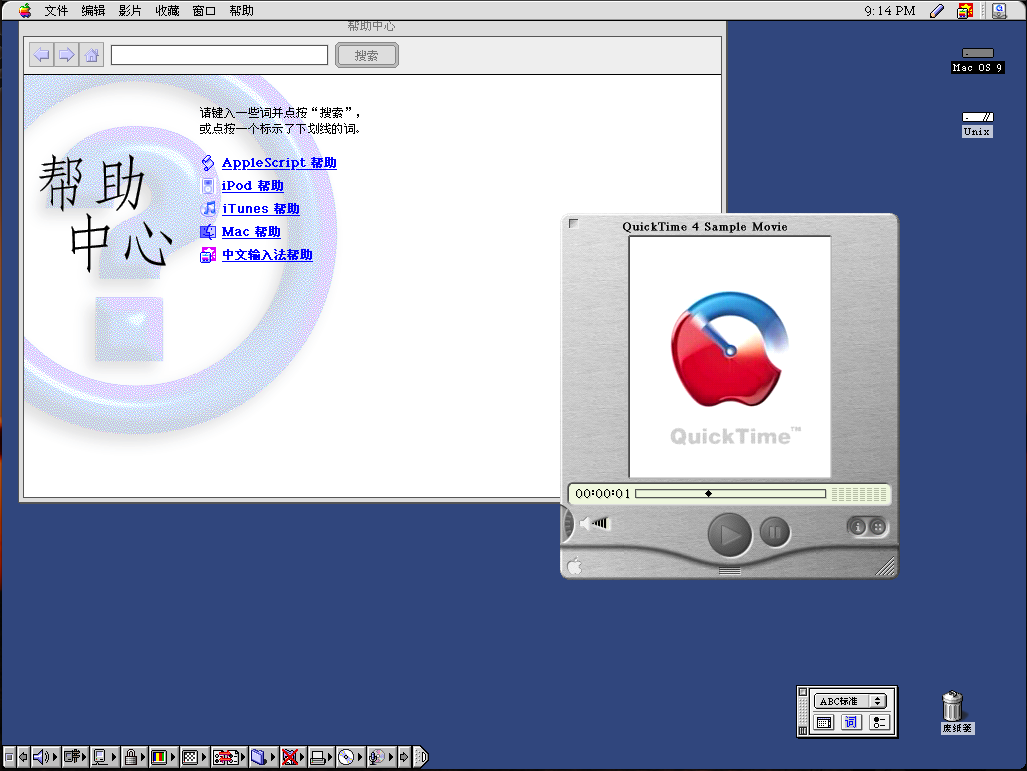This screenshot has width=1027, height=771.
Task: Collapse the input method palette
Action: coord(803,730)
